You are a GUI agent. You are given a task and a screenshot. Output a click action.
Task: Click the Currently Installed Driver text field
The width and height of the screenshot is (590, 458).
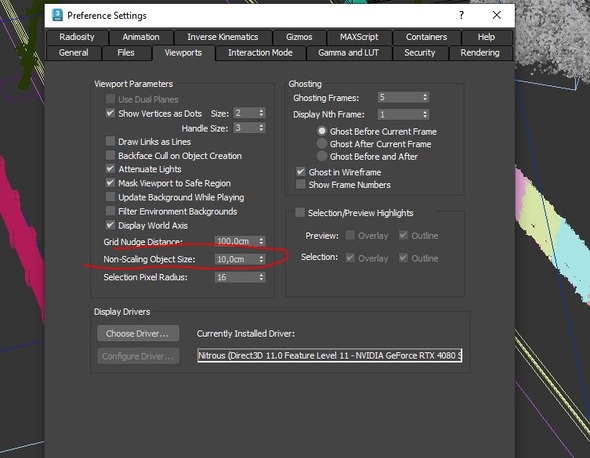[x=330, y=355]
